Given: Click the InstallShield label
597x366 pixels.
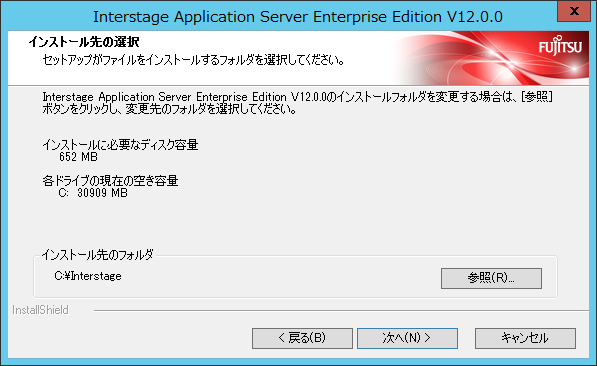Looking at the screenshot, I should [x=40, y=310].
